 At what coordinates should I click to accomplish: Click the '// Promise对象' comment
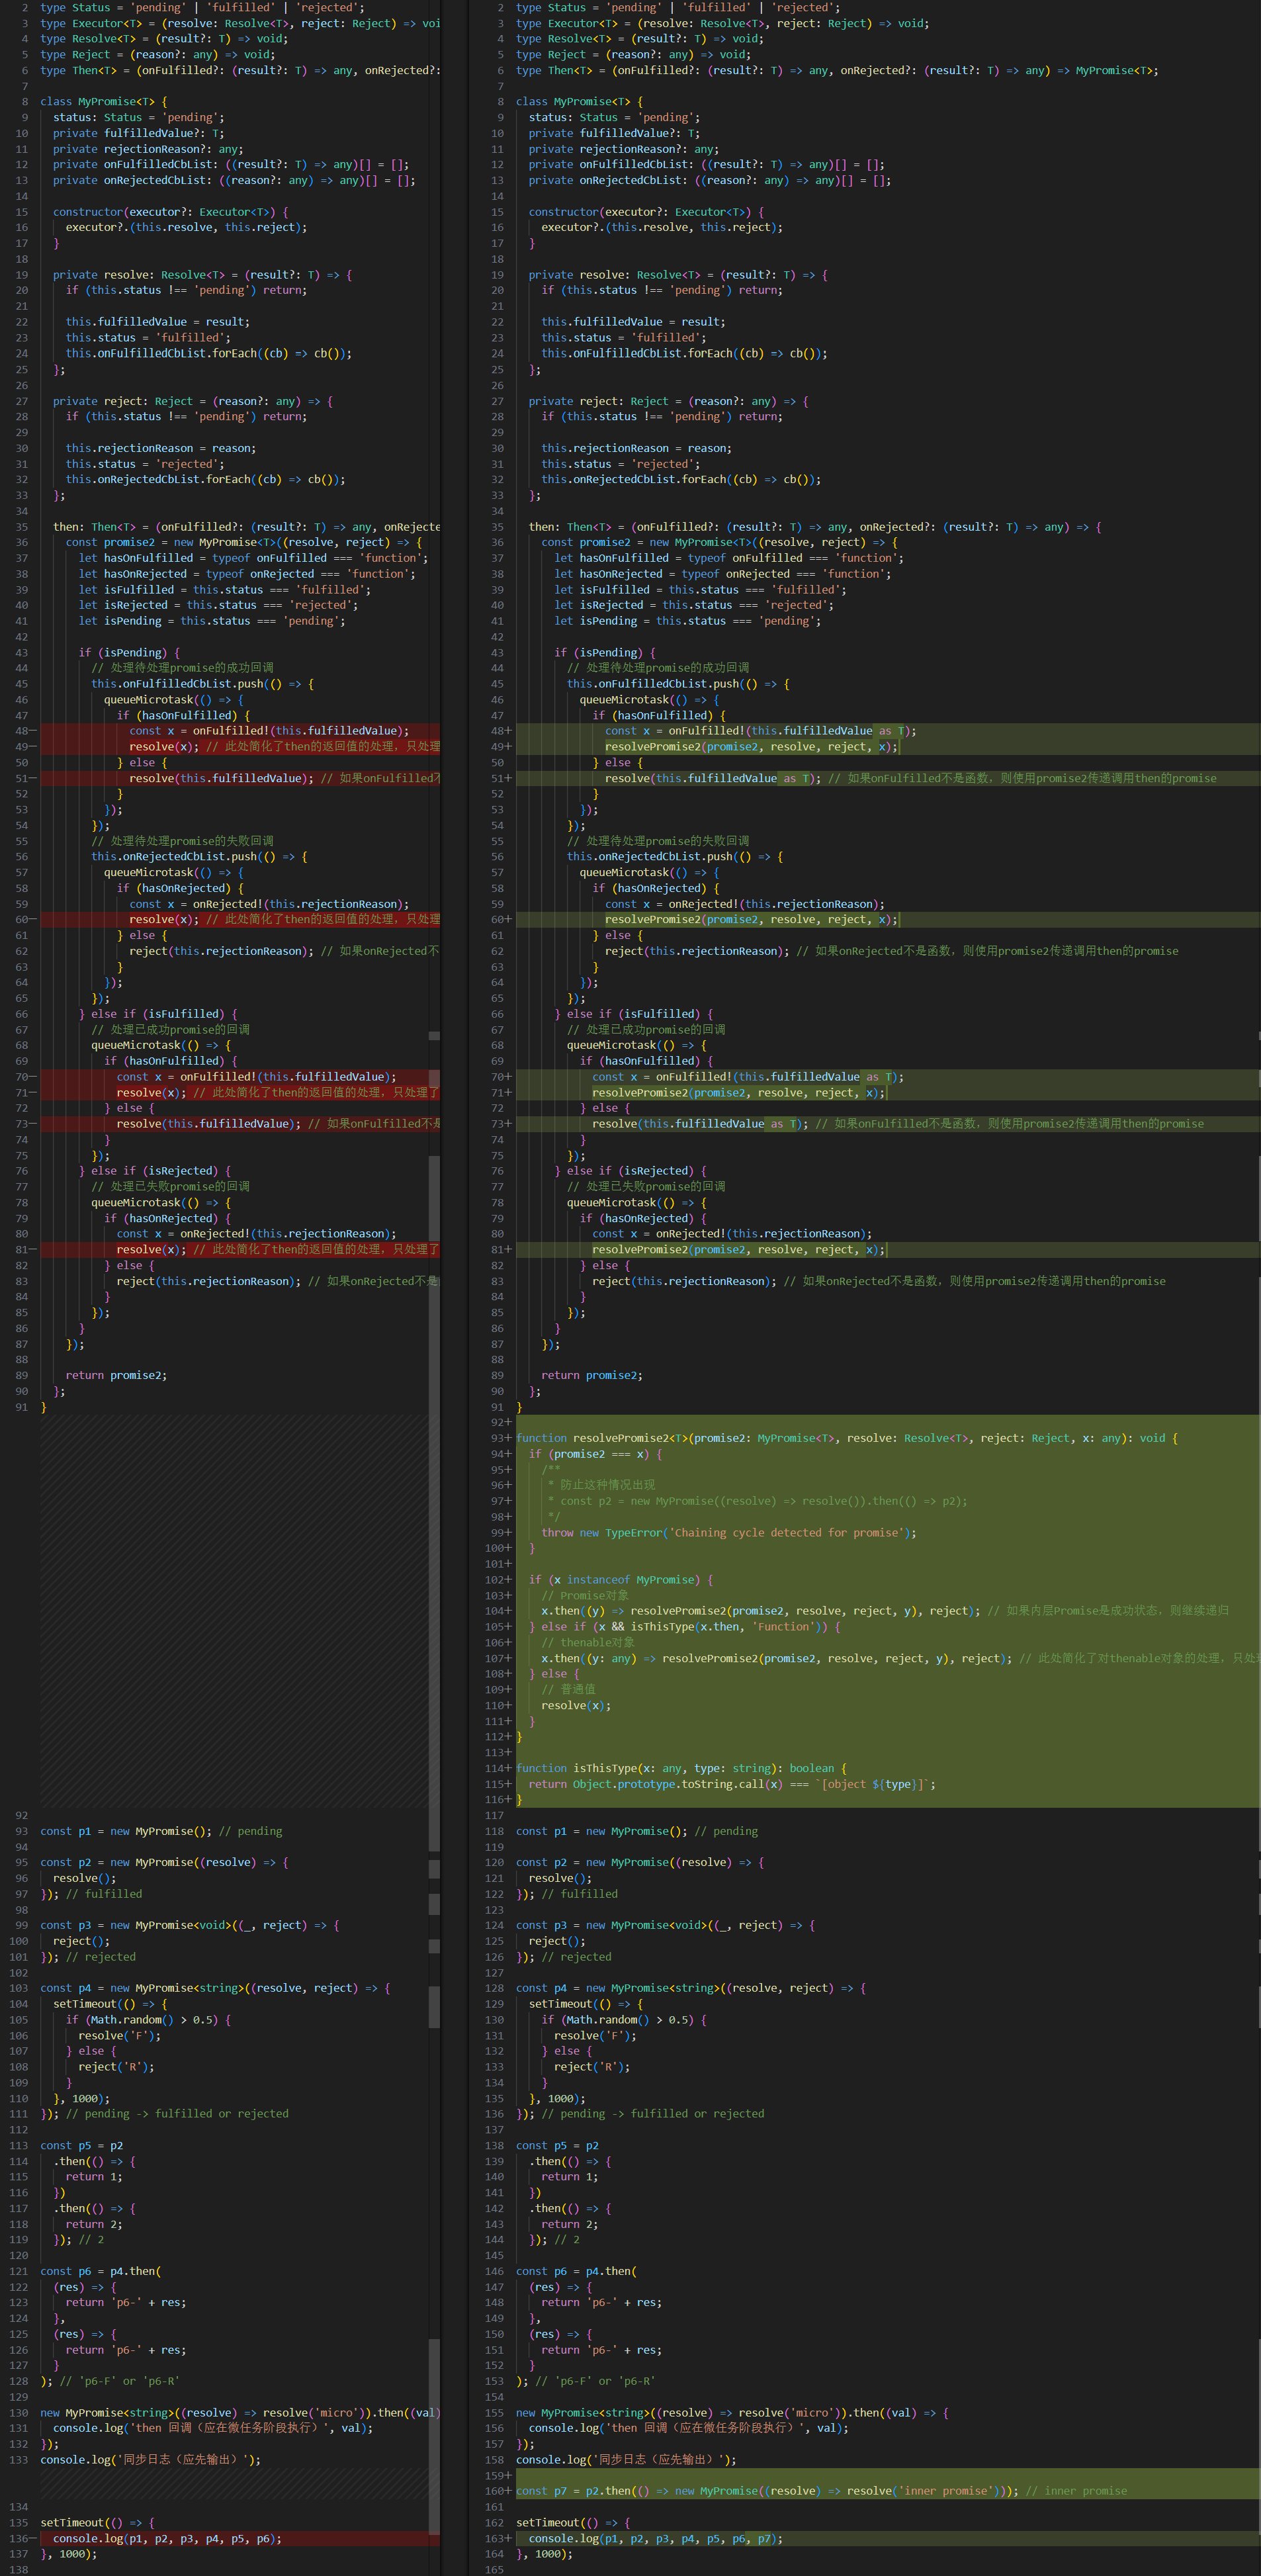[x=585, y=1595]
